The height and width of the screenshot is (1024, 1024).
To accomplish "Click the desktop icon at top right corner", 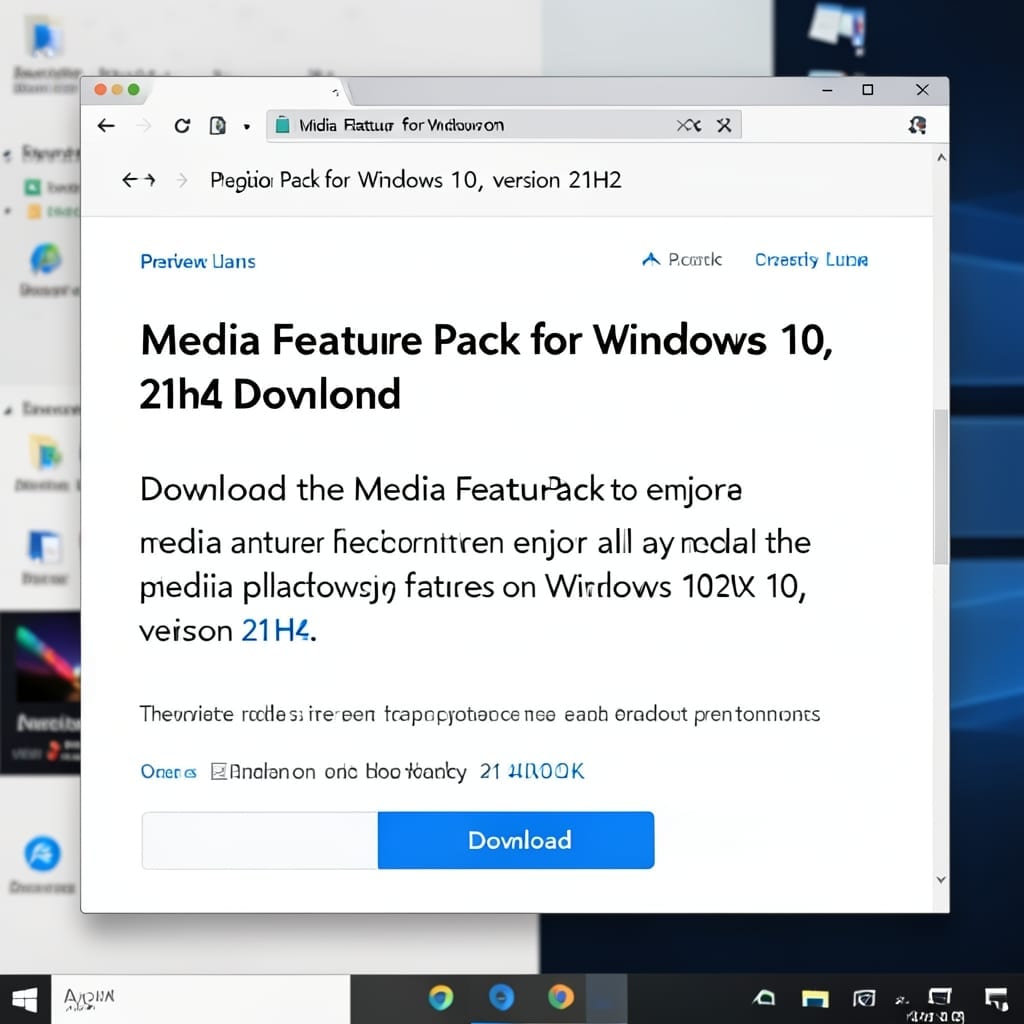I will (838, 27).
